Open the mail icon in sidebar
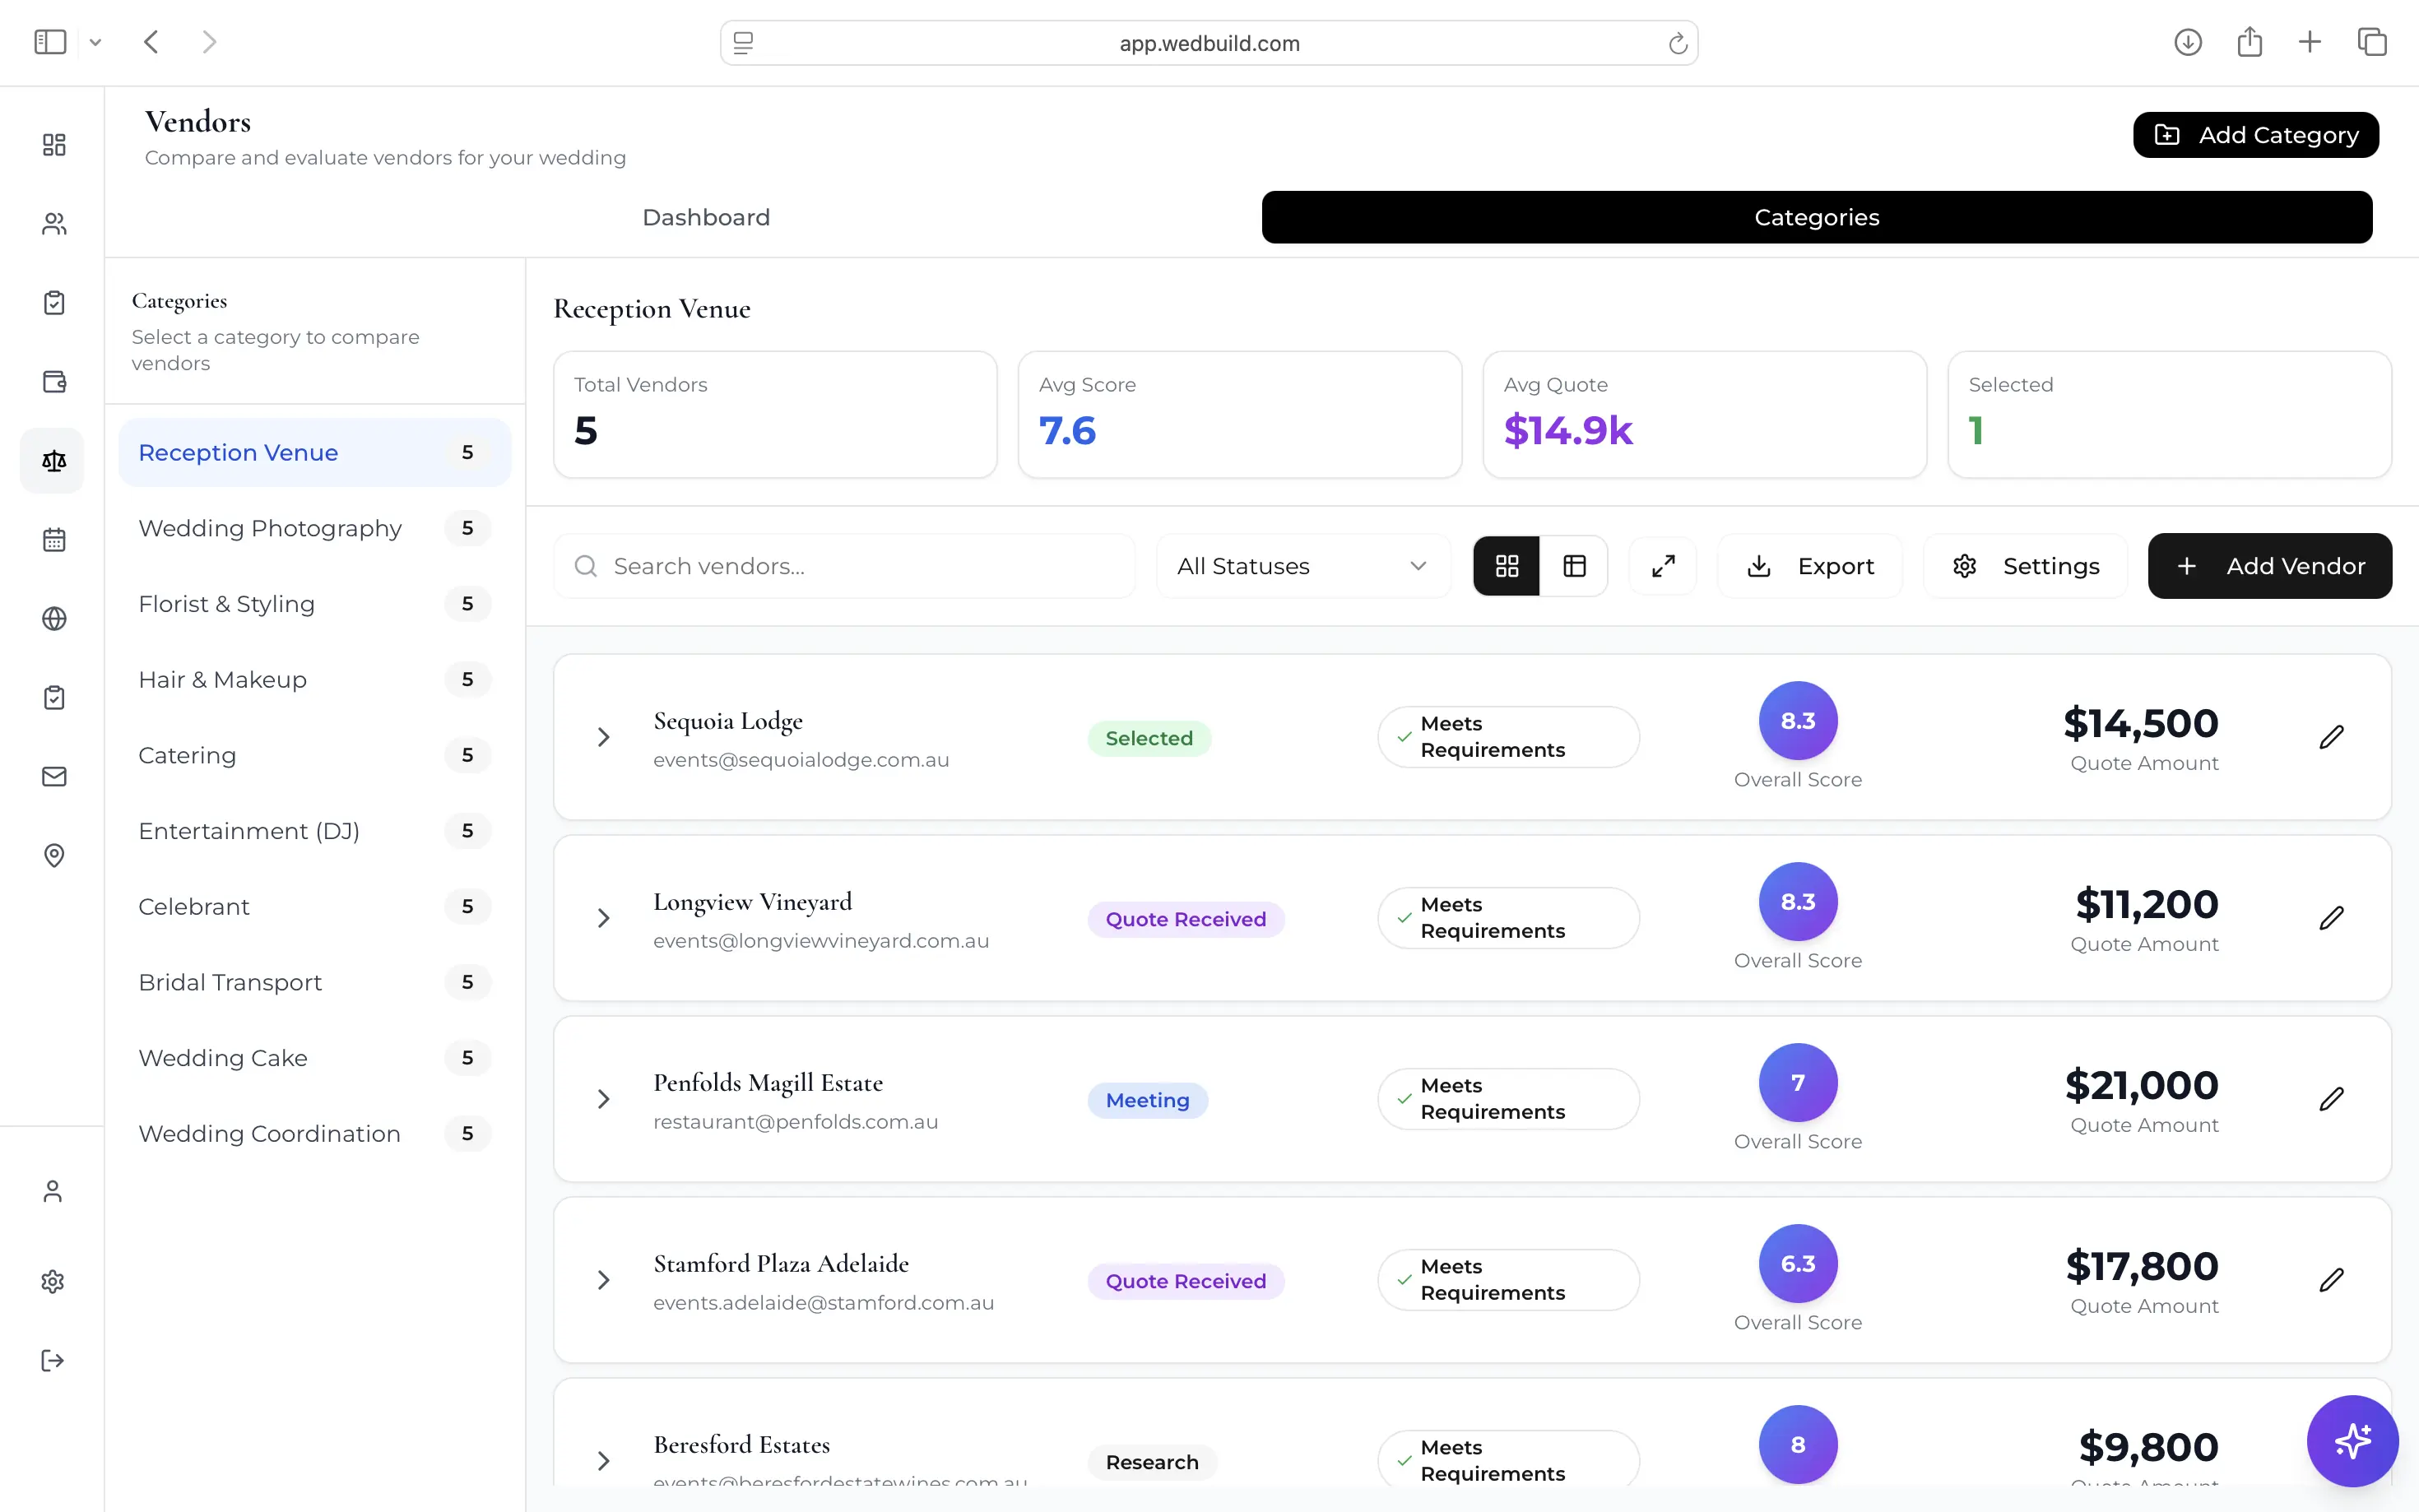Viewport: 2419px width, 1512px height. pos(54,776)
